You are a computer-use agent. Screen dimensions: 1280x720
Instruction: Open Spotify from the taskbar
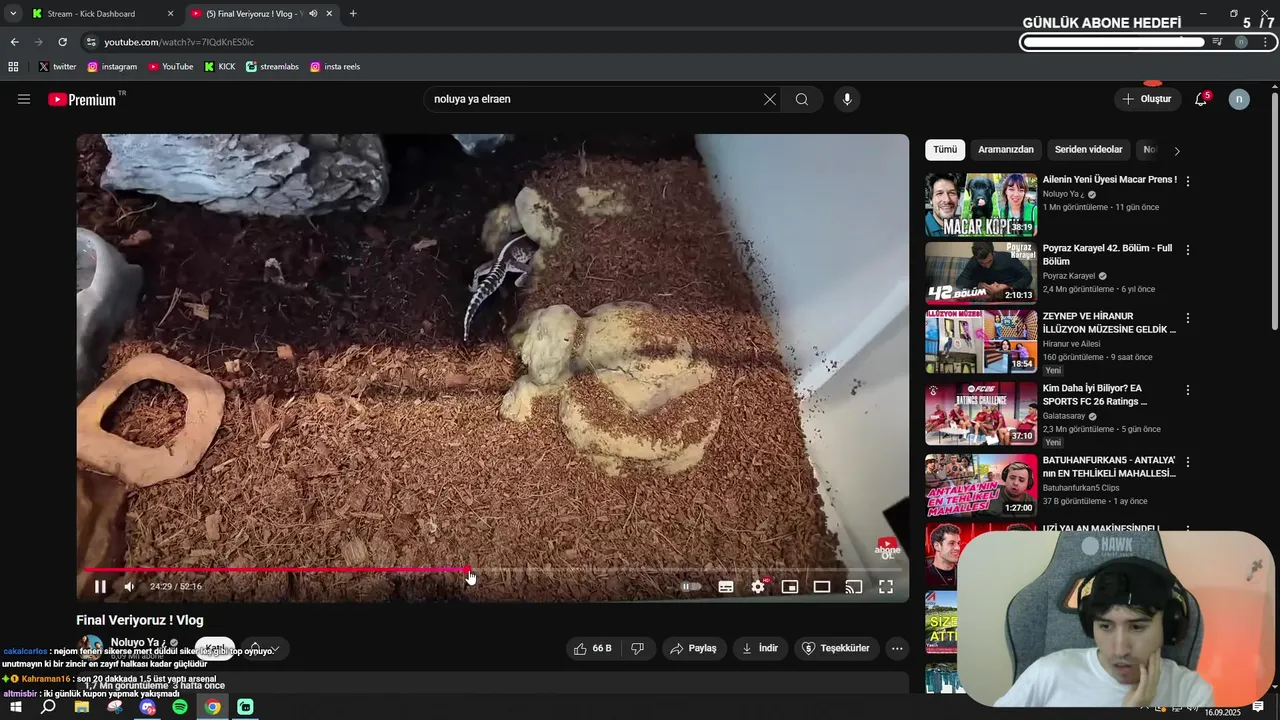coord(180,707)
